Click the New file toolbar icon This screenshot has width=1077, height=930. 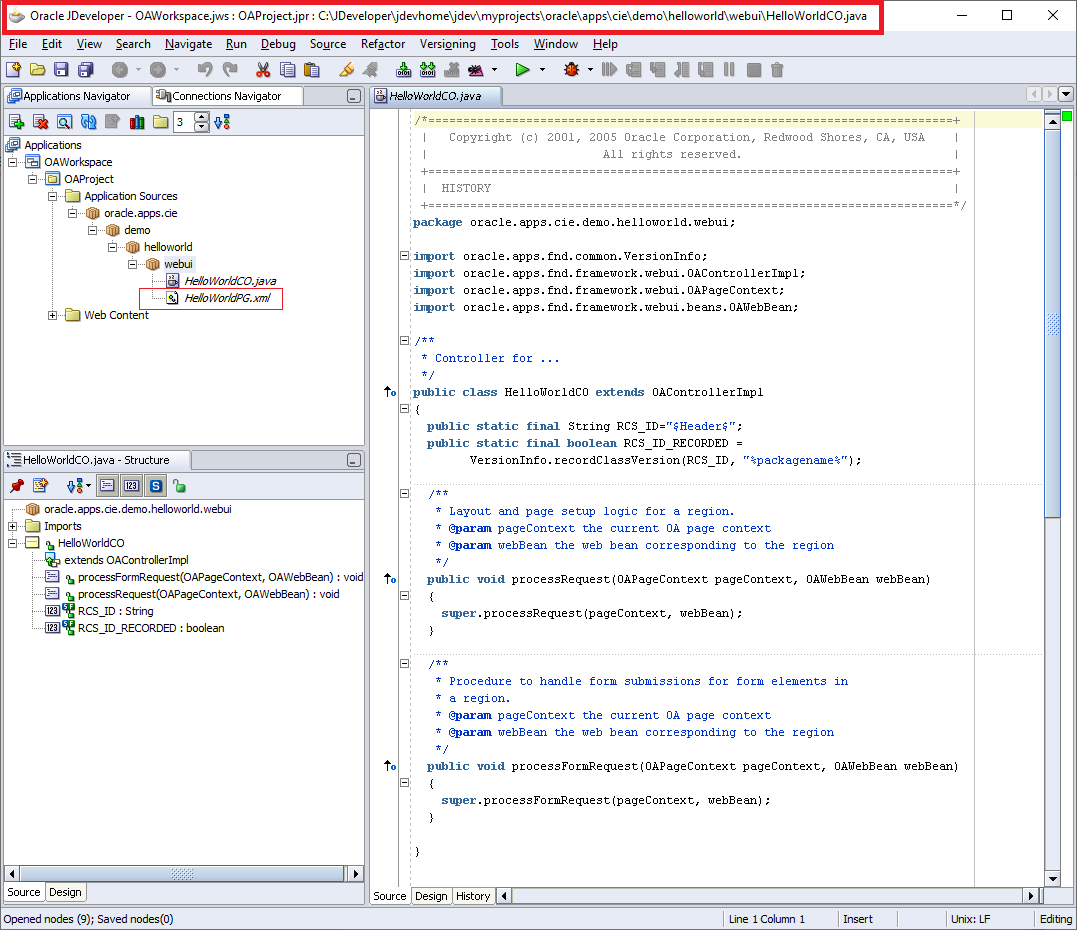(x=14, y=69)
